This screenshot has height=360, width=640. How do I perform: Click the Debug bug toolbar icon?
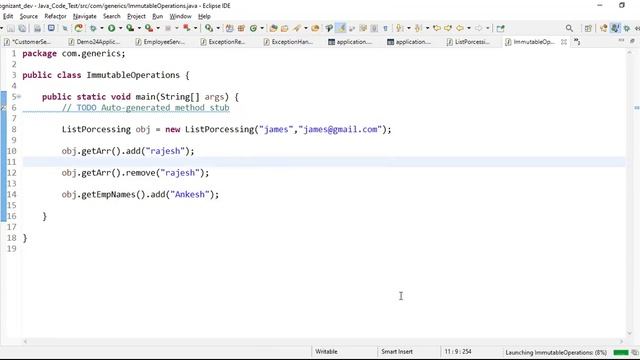93,28
